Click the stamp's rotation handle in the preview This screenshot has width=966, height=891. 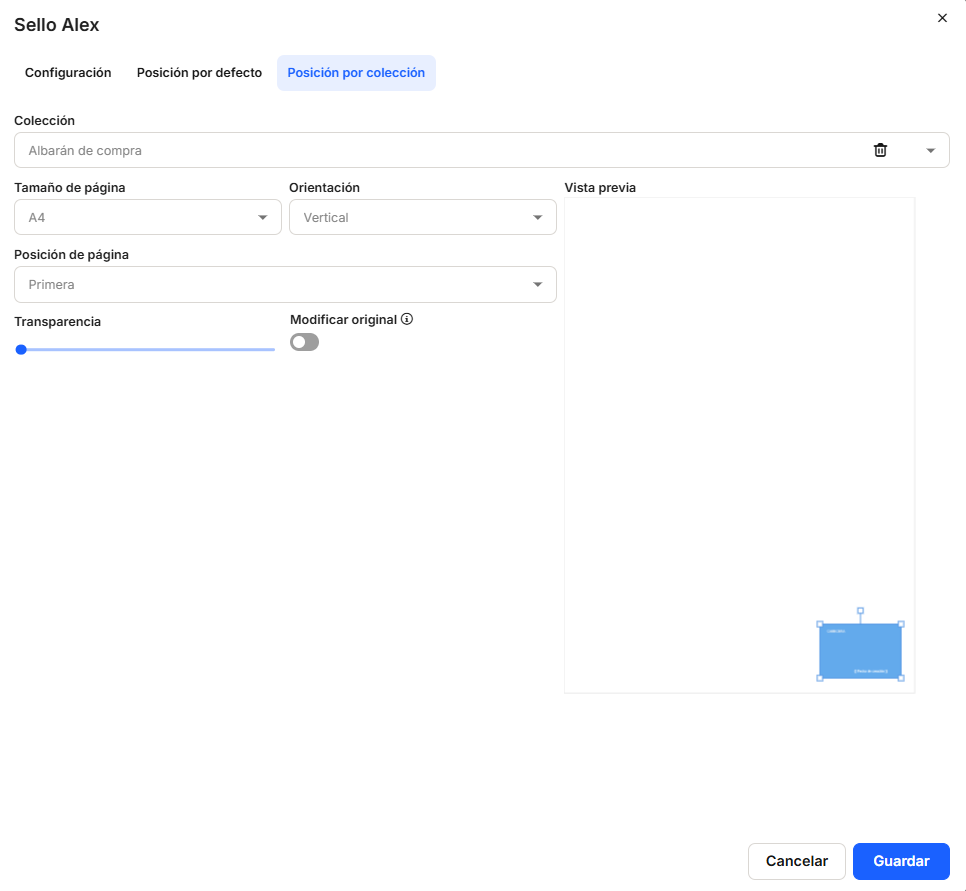[x=860, y=610]
